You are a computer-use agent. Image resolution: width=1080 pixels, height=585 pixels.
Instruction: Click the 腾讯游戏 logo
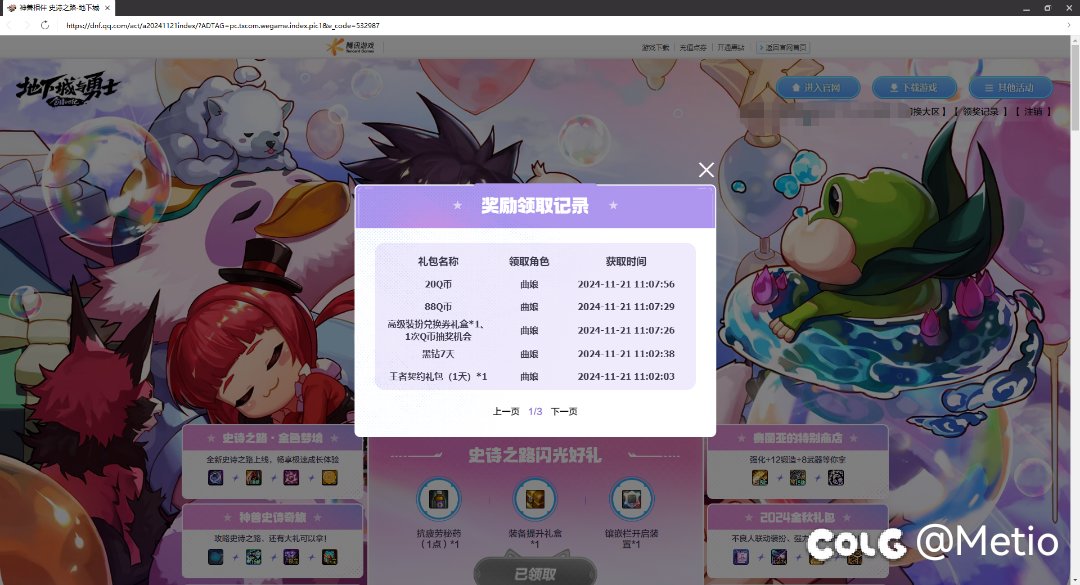351,47
